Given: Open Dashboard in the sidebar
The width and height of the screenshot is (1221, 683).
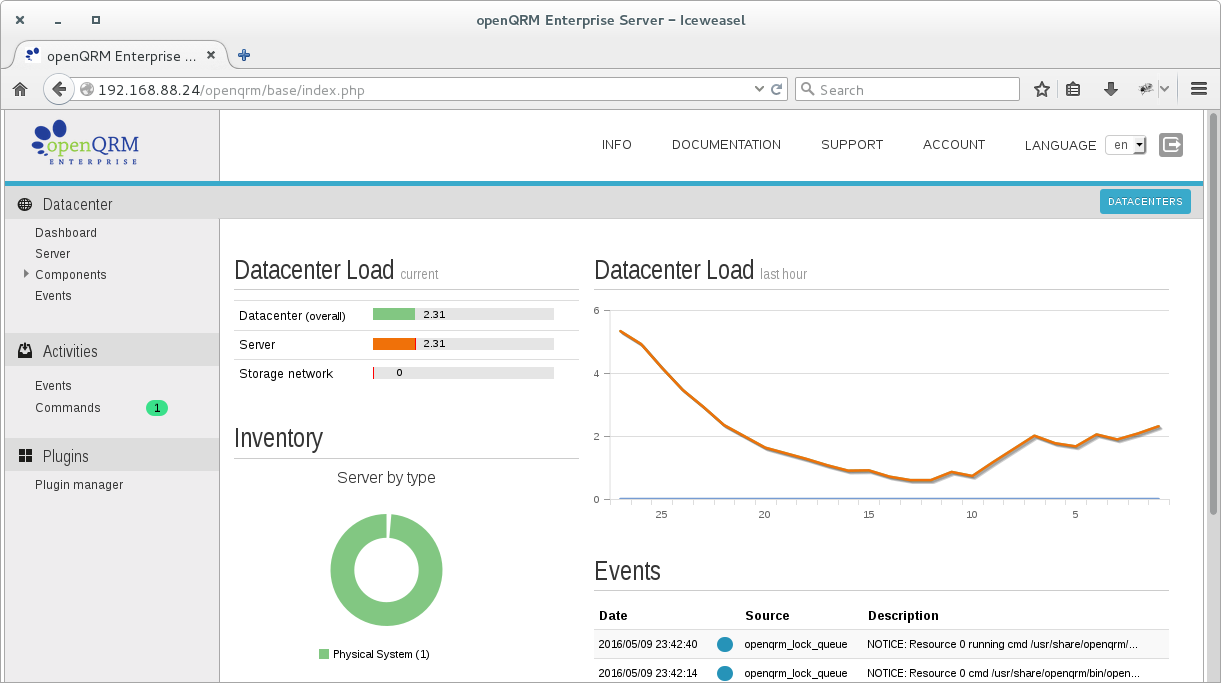Looking at the screenshot, I should pyautogui.click(x=66, y=233).
